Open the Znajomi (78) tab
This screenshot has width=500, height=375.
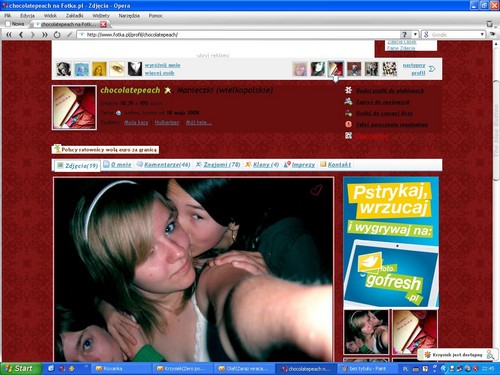pos(222,165)
